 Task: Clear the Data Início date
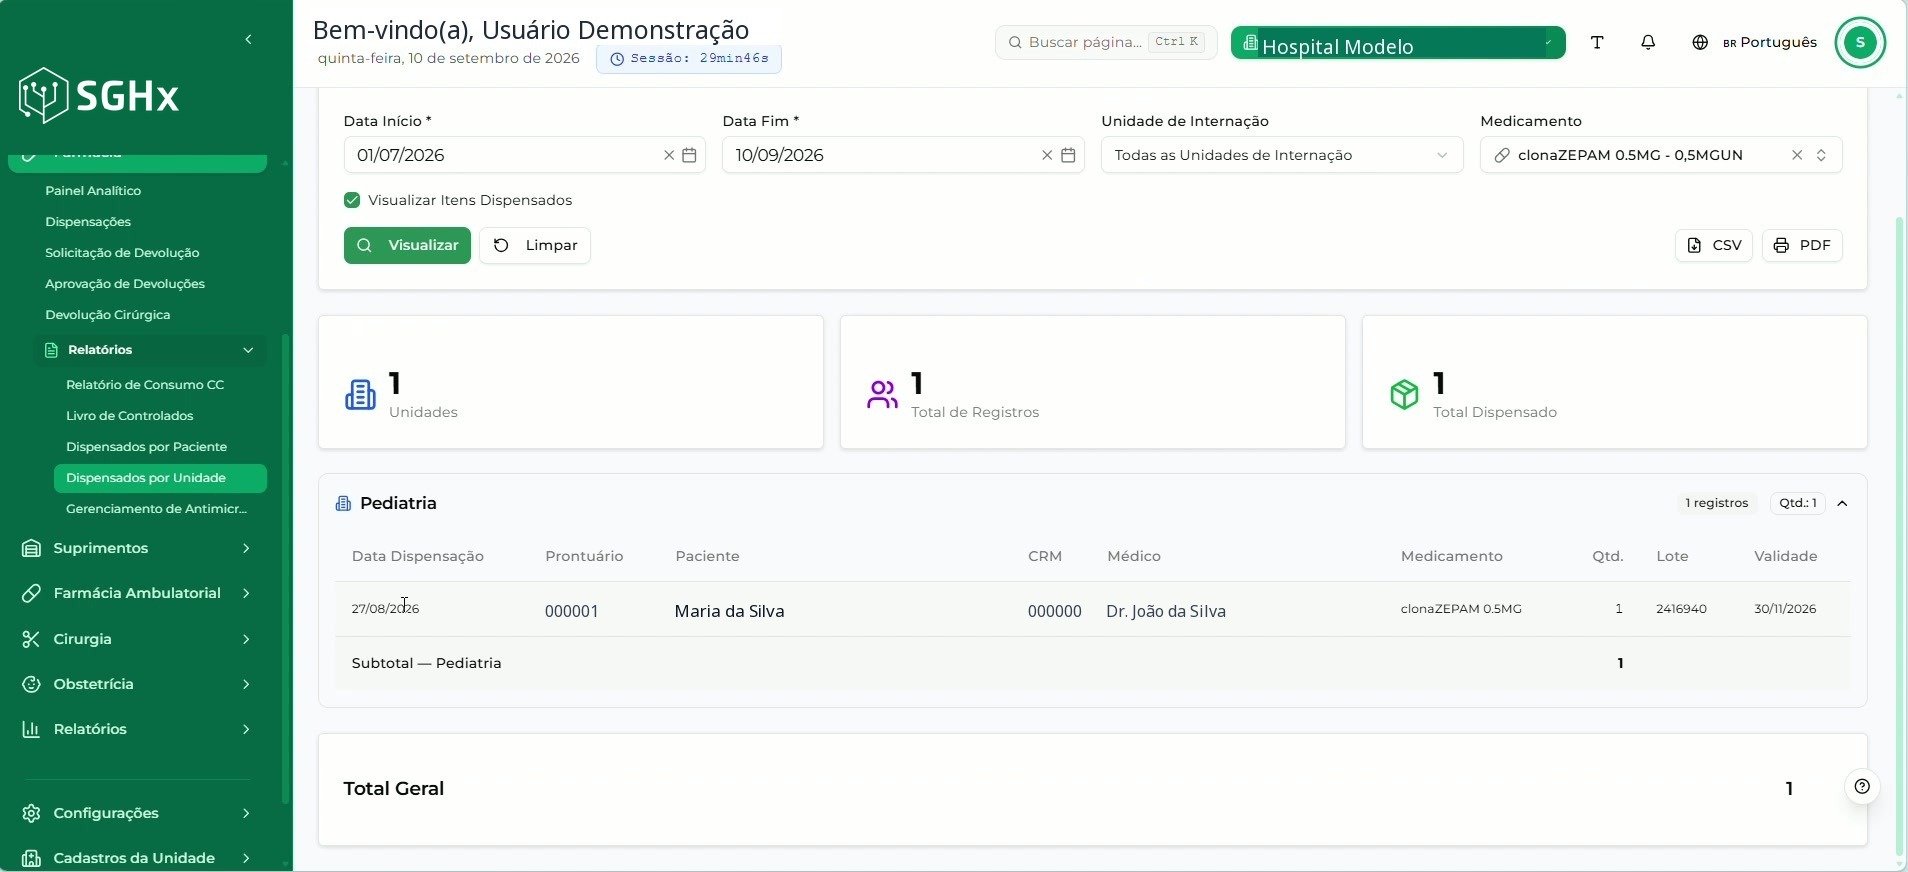pos(669,155)
